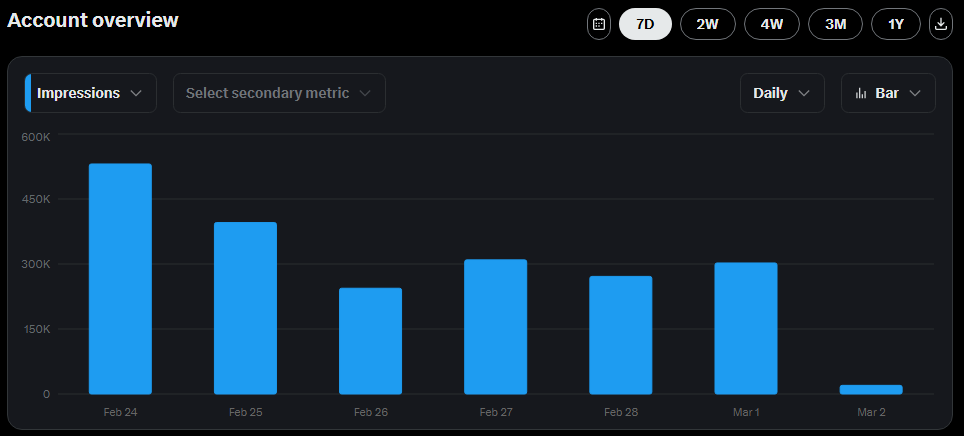Click the Mar 1 impressions bar
964x436 pixels.
pyautogui.click(x=745, y=328)
